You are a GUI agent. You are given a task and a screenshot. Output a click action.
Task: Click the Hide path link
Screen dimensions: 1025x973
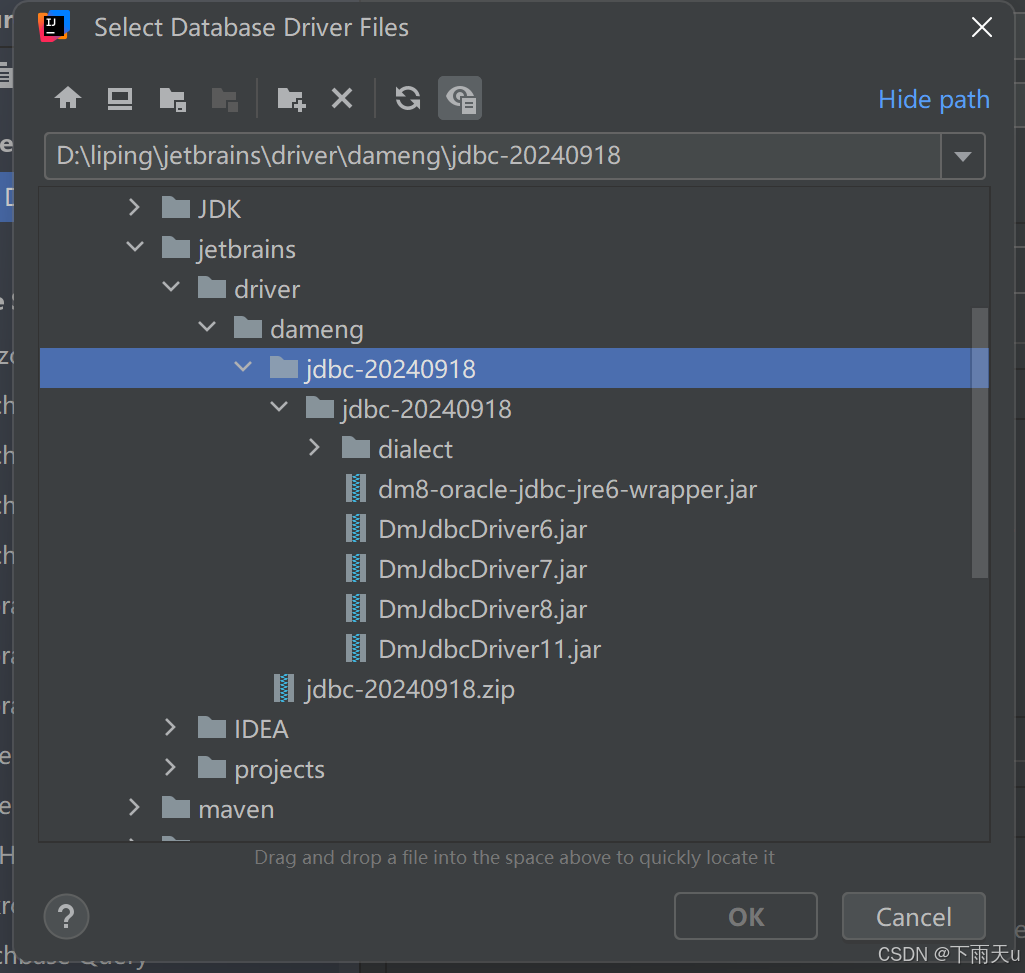click(933, 99)
